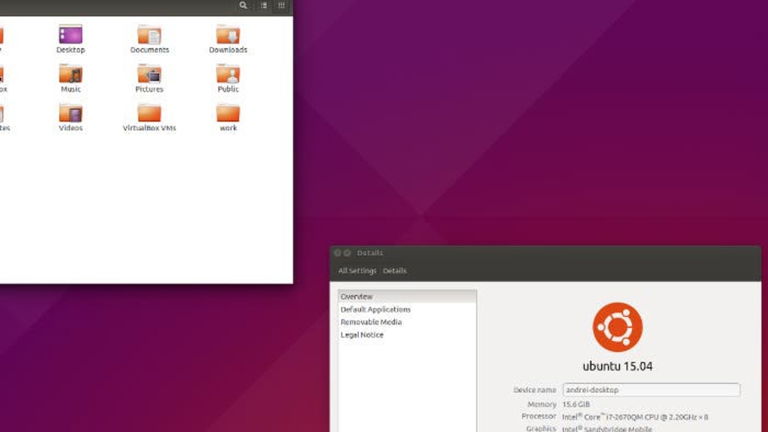Image resolution: width=768 pixels, height=432 pixels.
Task: Click the search icon in file manager
Action: 243,5
